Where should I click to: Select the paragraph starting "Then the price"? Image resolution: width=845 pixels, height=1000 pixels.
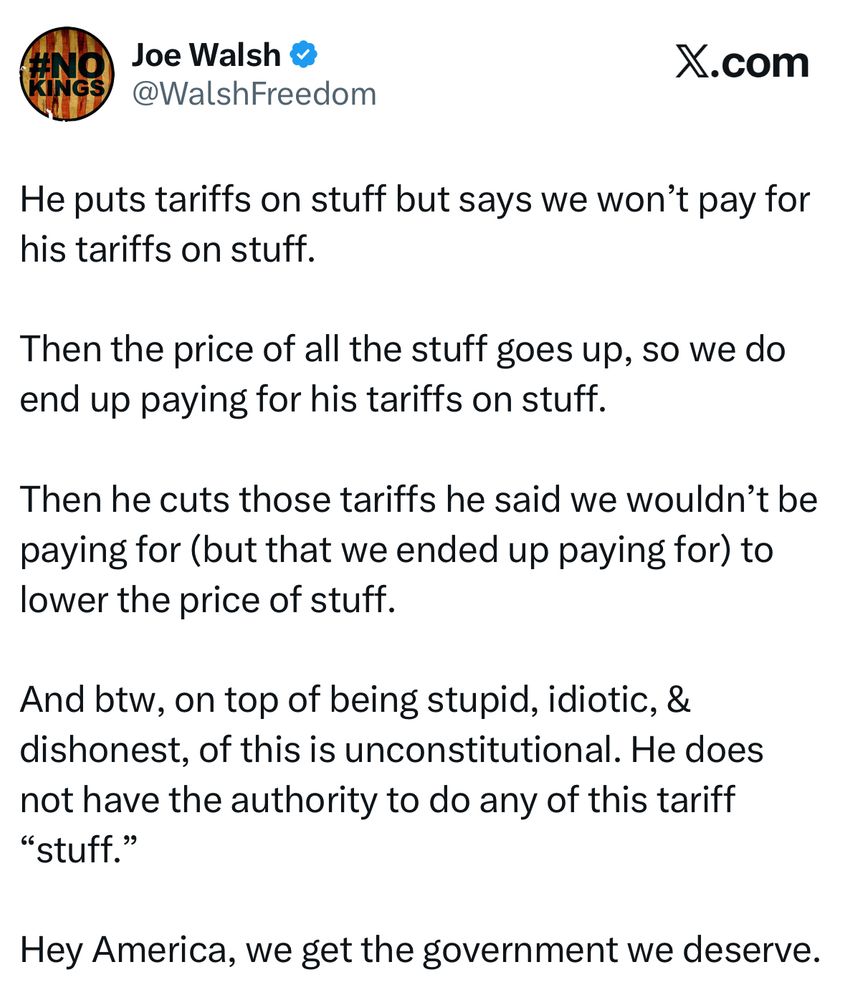402,375
